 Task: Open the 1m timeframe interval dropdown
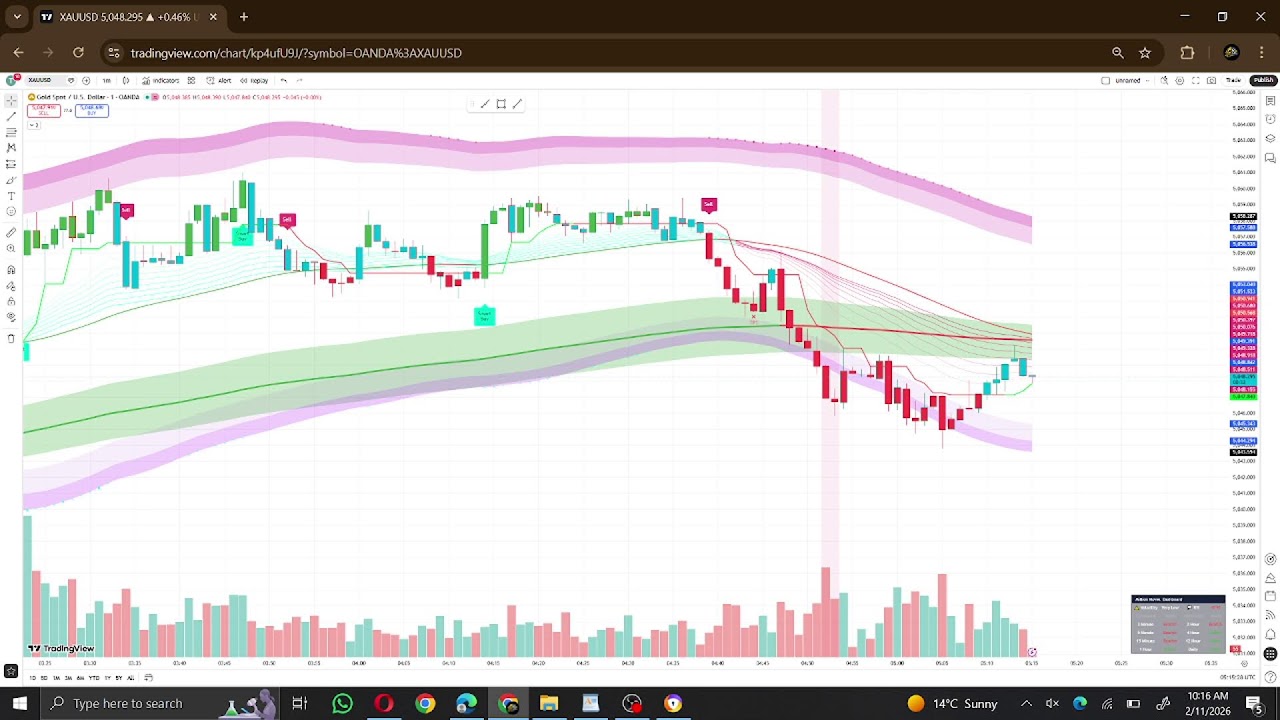pos(106,80)
